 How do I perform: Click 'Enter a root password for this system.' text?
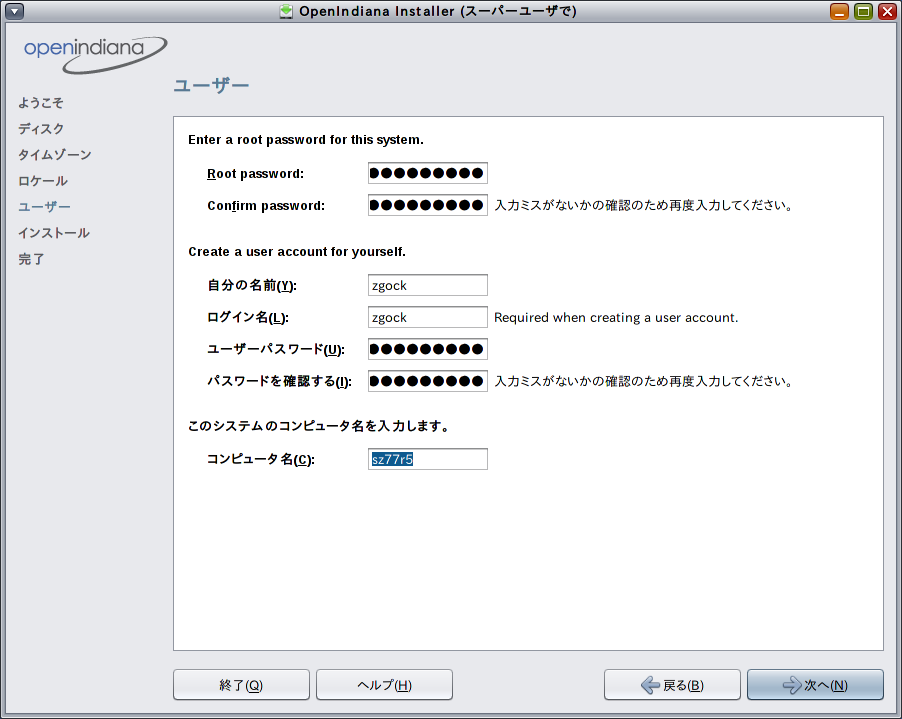(306, 140)
